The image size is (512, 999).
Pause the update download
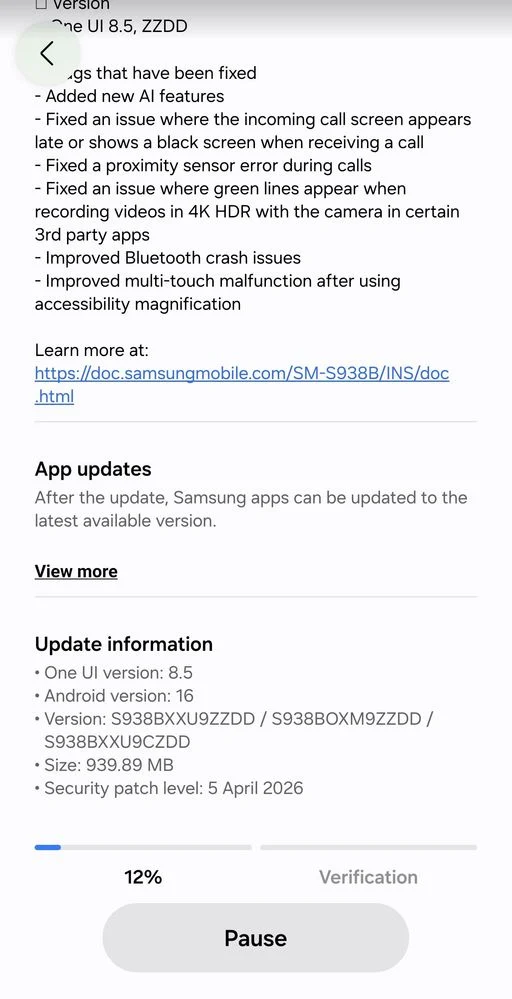pyautogui.click(x=255, y=938)
